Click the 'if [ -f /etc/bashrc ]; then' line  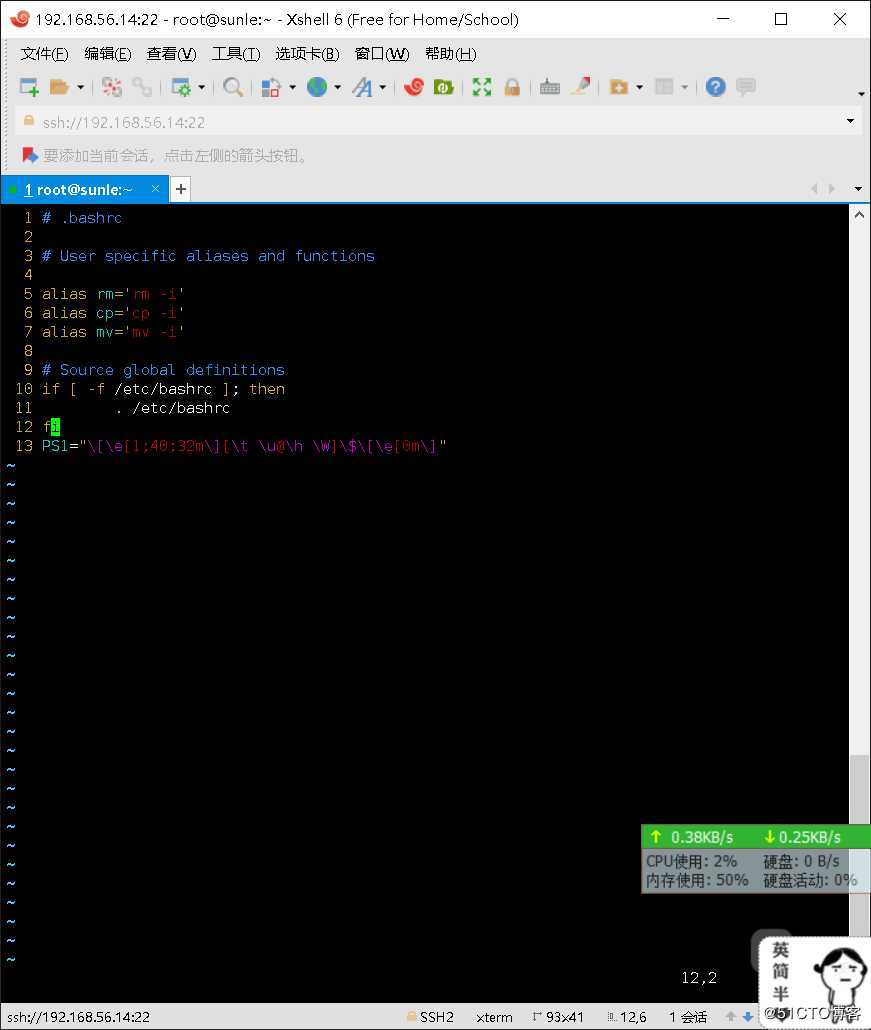point(164,389)
